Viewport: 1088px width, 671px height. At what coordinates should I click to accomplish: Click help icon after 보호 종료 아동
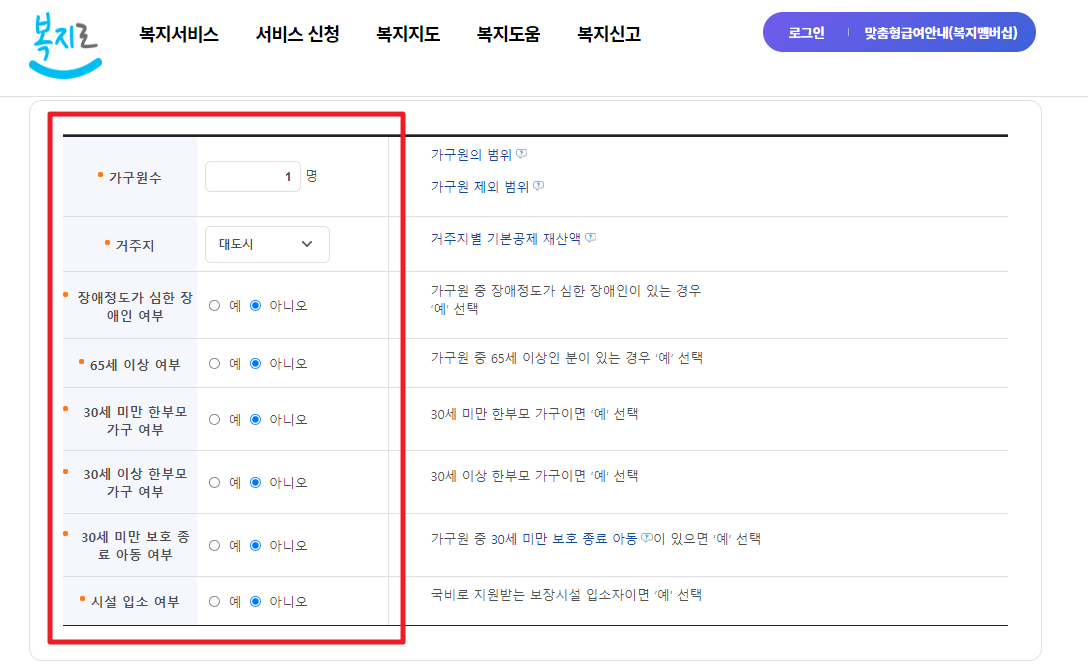coord(647,537)
